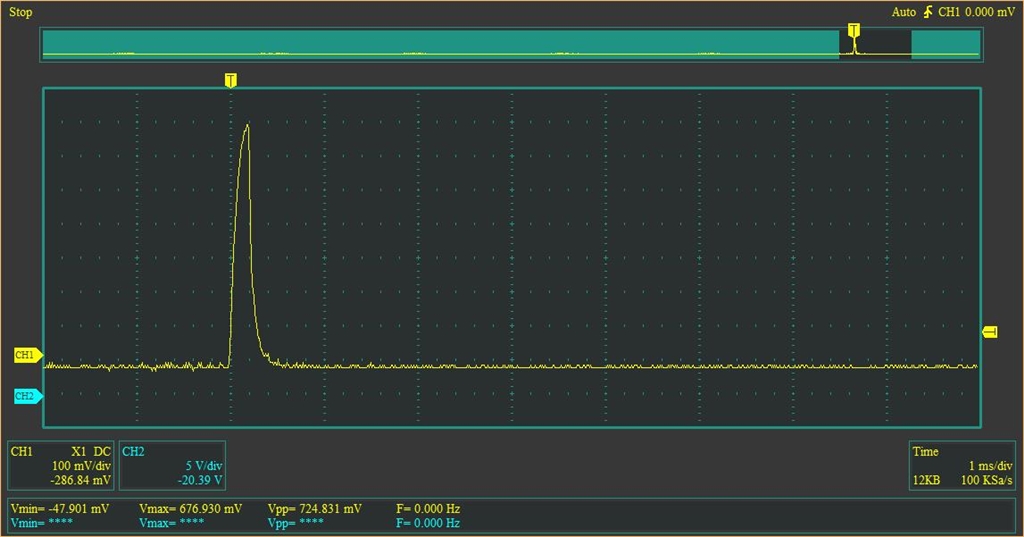Image resolution: width=1024 pixels, height=537 pixels.
Task: Click the cyan CH2 ground level marker
Action: click(x=28, y=396)
